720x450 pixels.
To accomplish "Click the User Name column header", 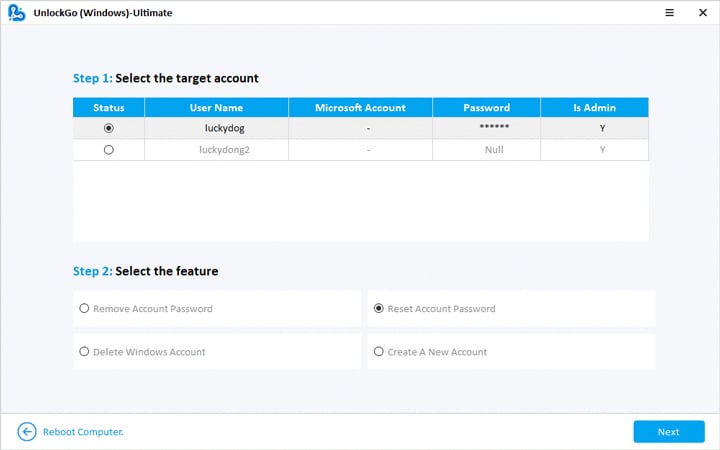I will click(x=216, y=107).
